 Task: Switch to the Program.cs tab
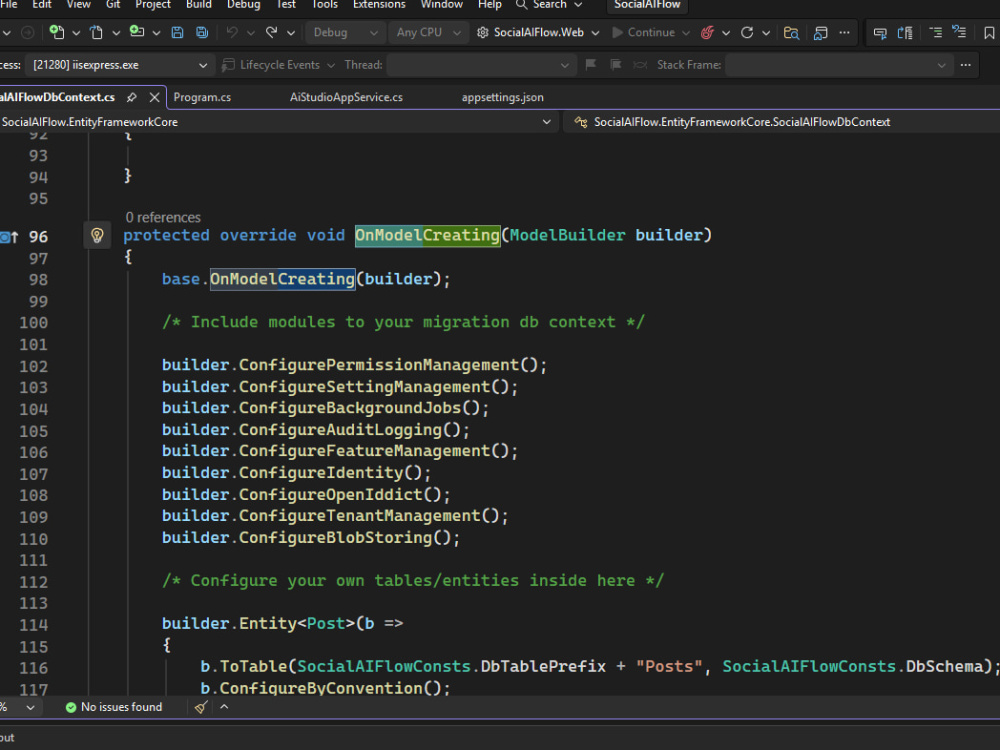tap(202, 98)
